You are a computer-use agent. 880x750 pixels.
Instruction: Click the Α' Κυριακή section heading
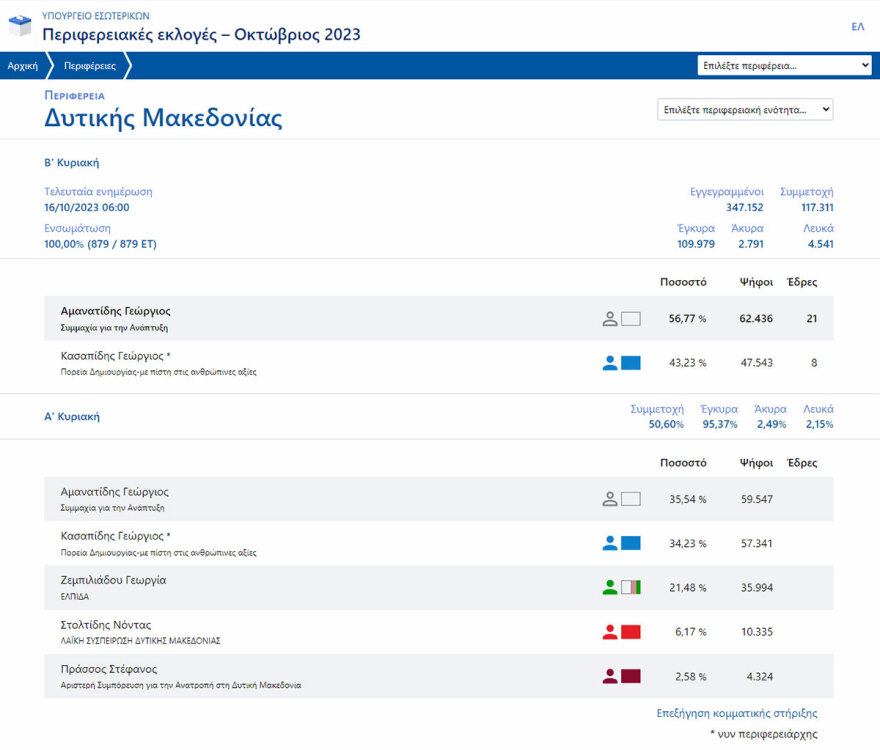tap(71, 416)
